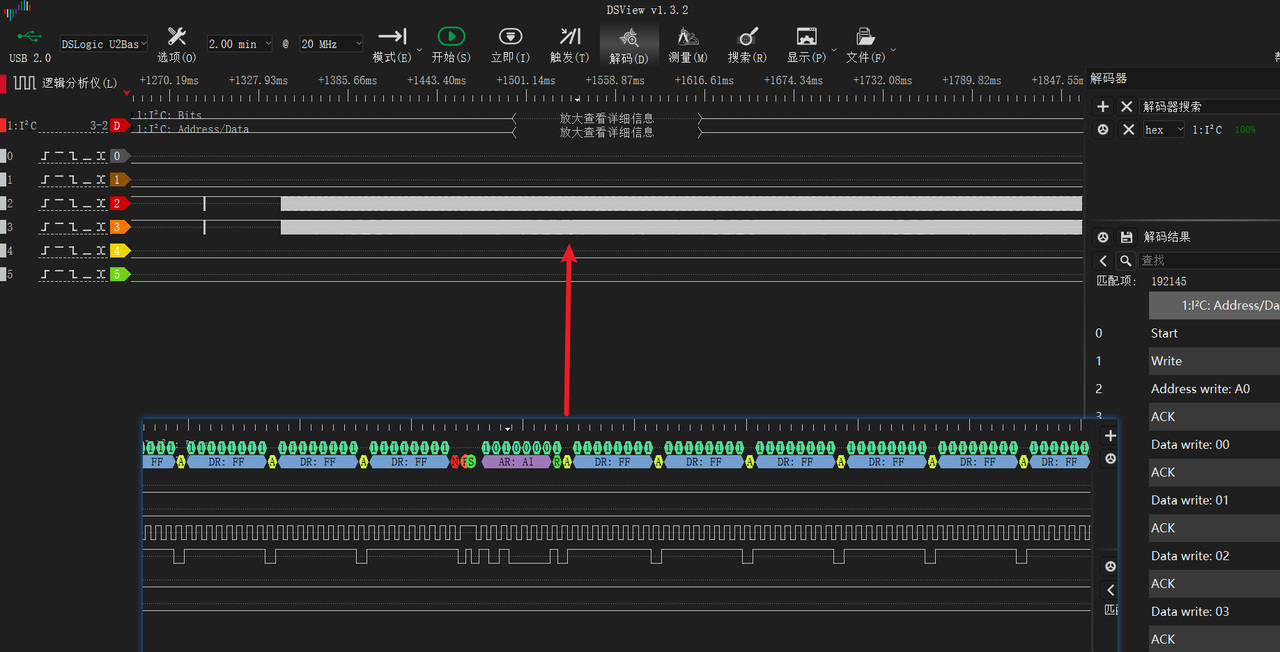Change the hex display format dropdown
This screenshot has height=652, width=1280.
pyautogui.click(x=1164, y=130)
